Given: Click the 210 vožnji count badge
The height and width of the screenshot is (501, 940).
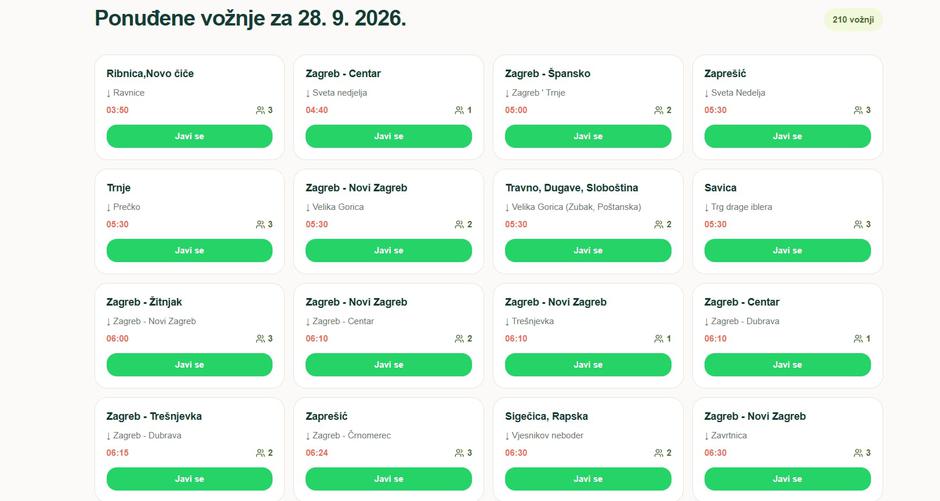Looking at the screenshot, I should pyautogui.click(x=852, y=20).
